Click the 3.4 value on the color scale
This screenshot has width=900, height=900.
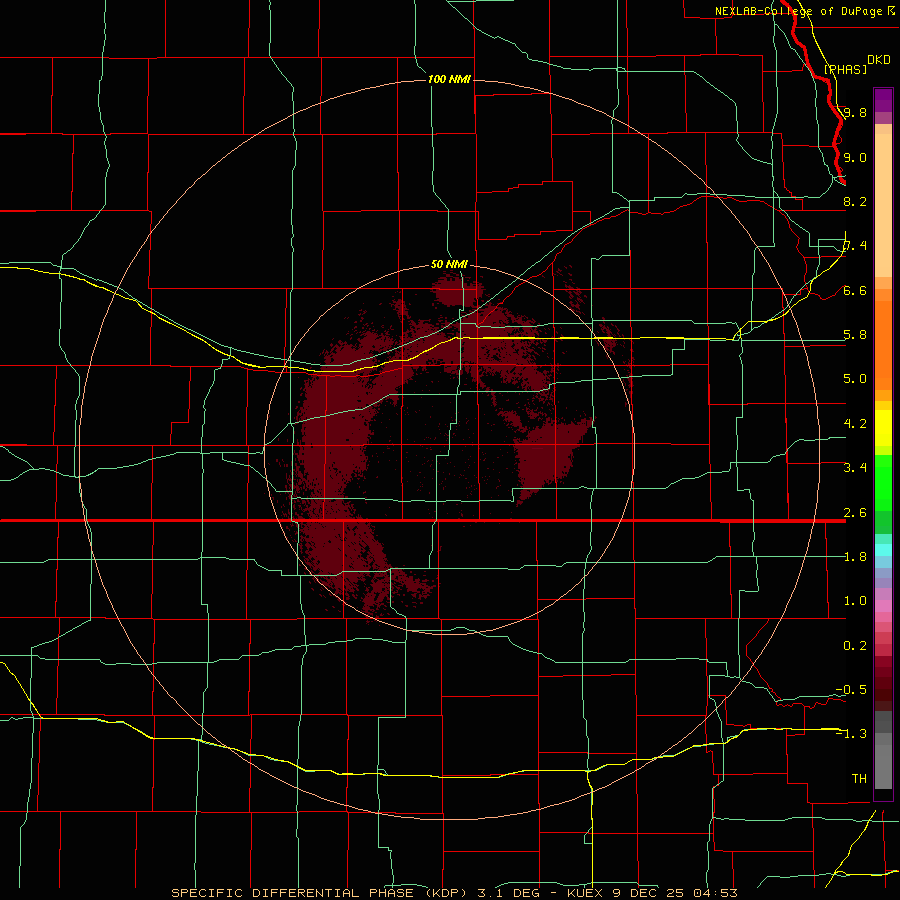pyautogui.click(x=855, y=468)
